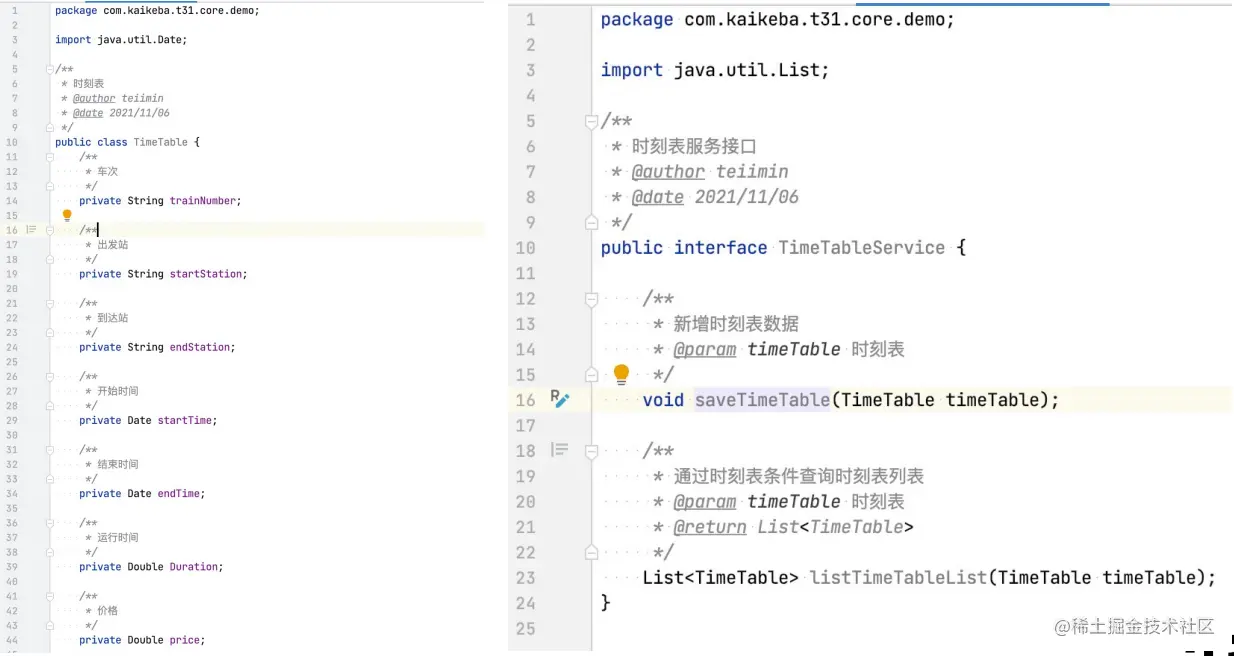
Task: Click the import java.util.Date line
Action: [121, 40]
